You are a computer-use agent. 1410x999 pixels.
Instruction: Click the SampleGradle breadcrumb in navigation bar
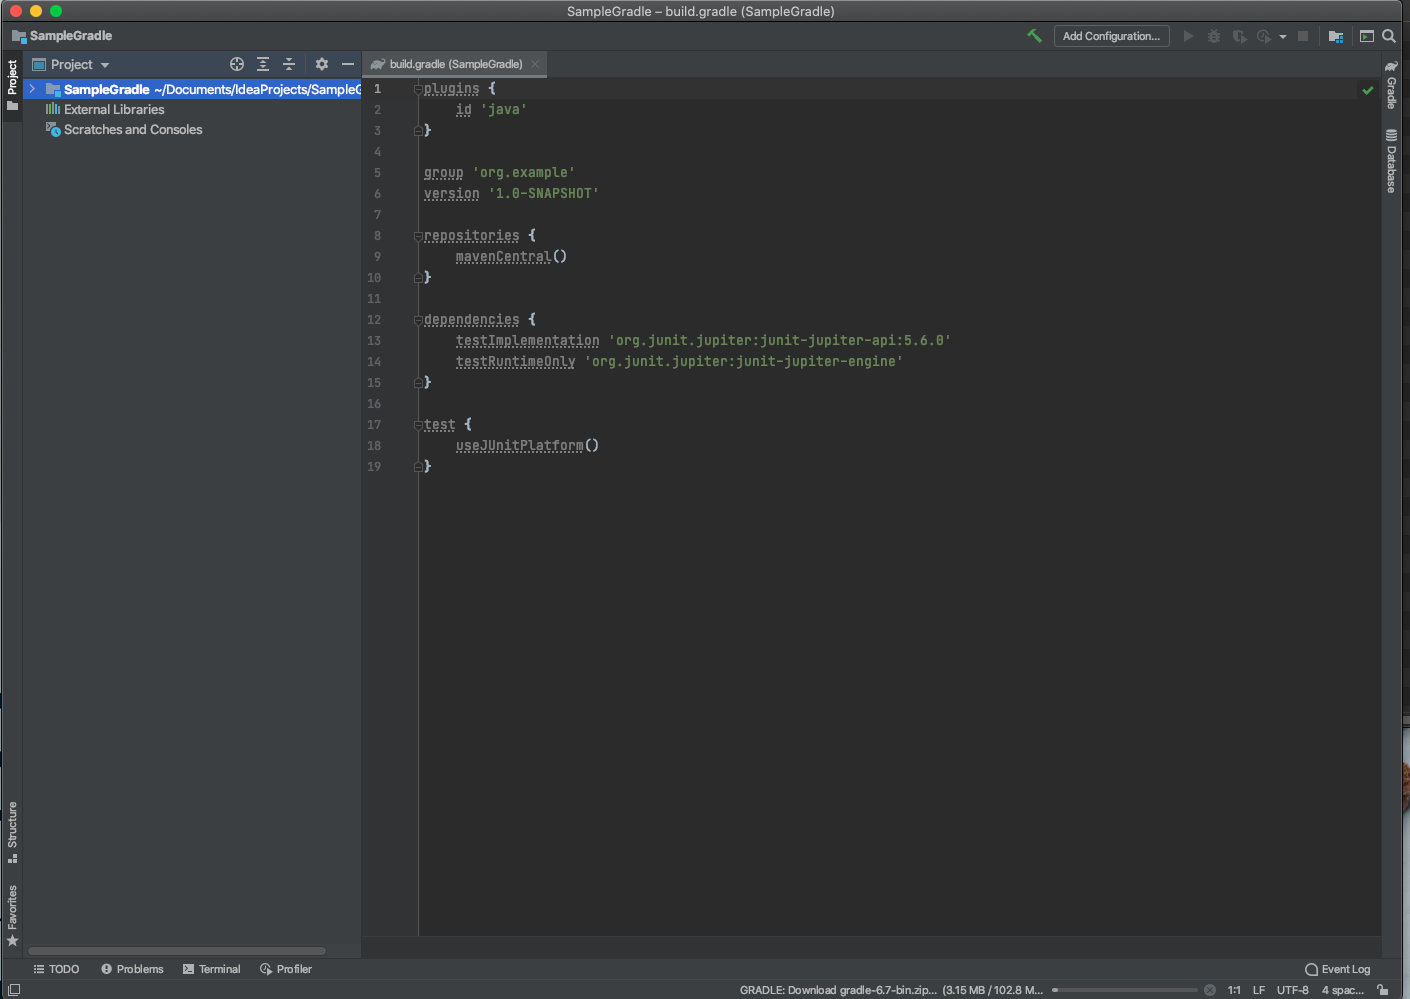[x=62, y=36]
